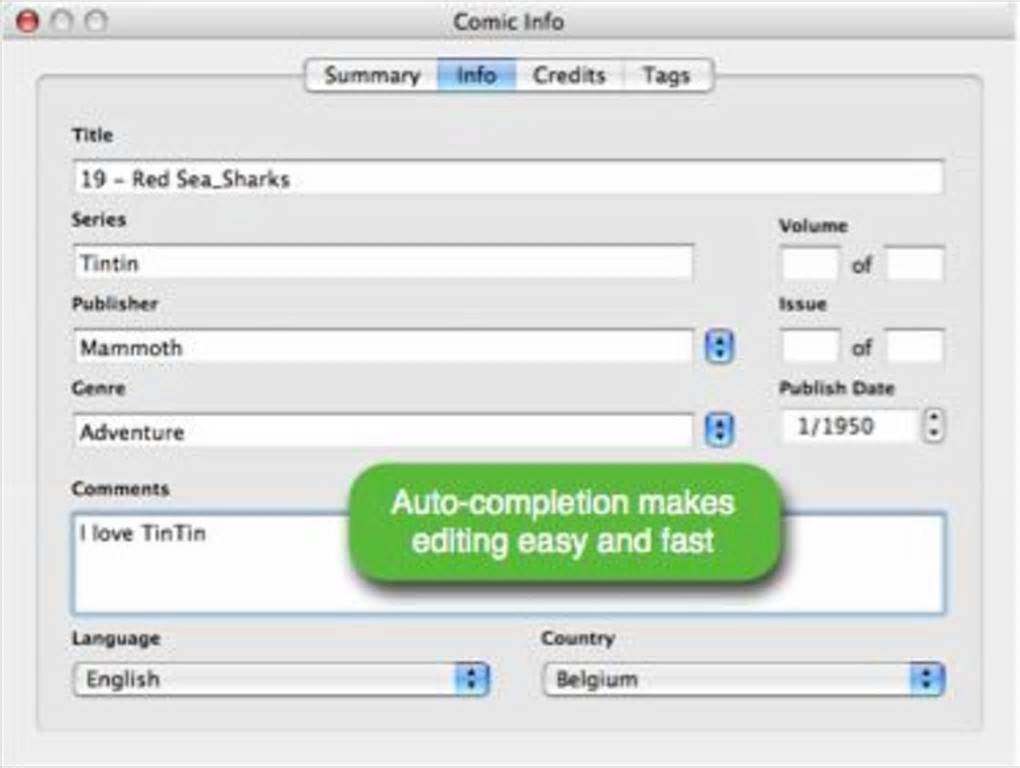Click the Issue number field

[x=810, y=347]
